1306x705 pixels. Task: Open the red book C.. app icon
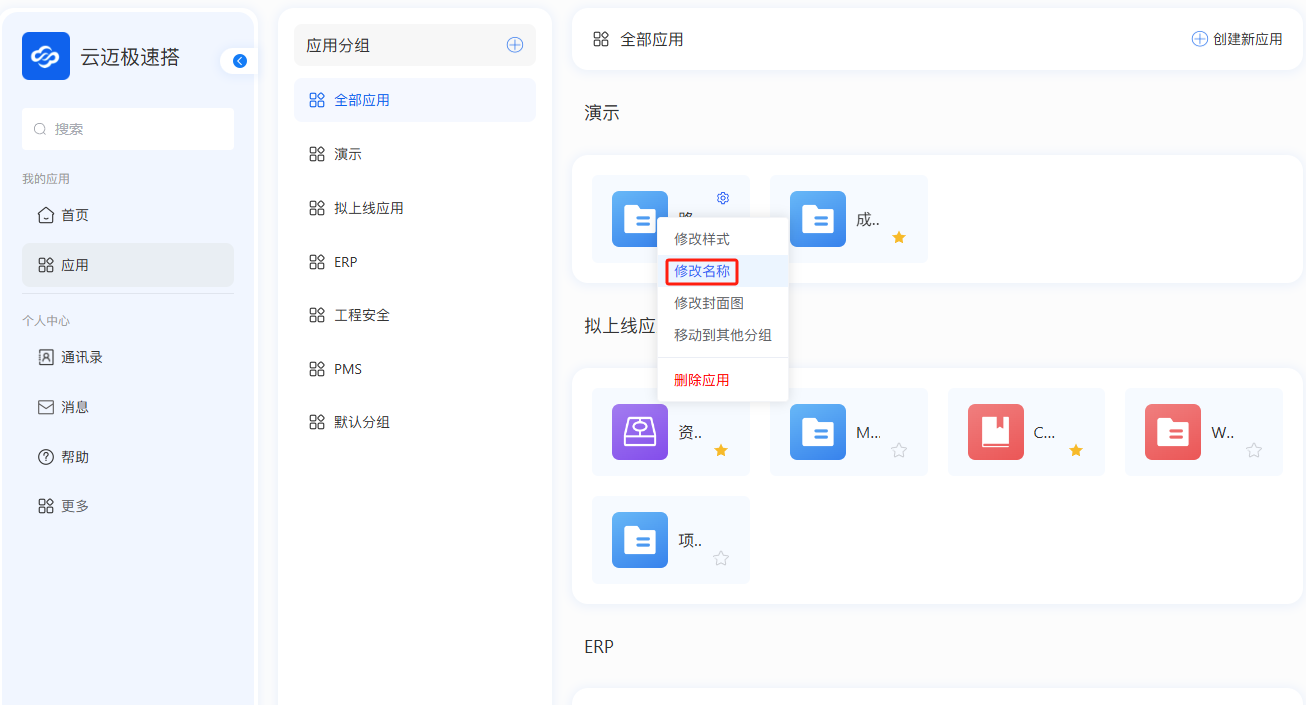coord(995,432)
